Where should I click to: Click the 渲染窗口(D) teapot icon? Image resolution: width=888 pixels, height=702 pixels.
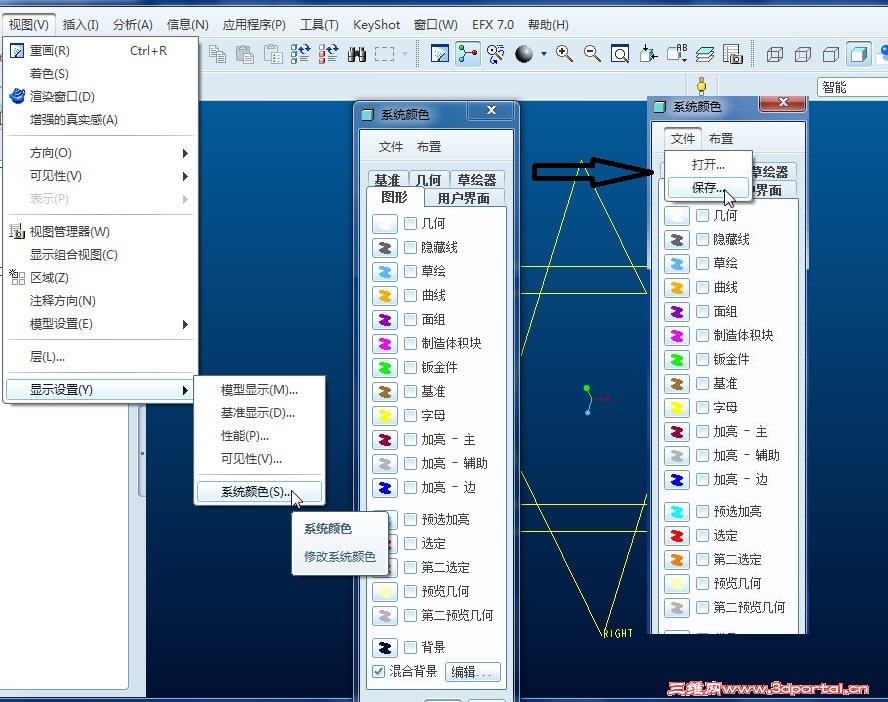(17, 96)
